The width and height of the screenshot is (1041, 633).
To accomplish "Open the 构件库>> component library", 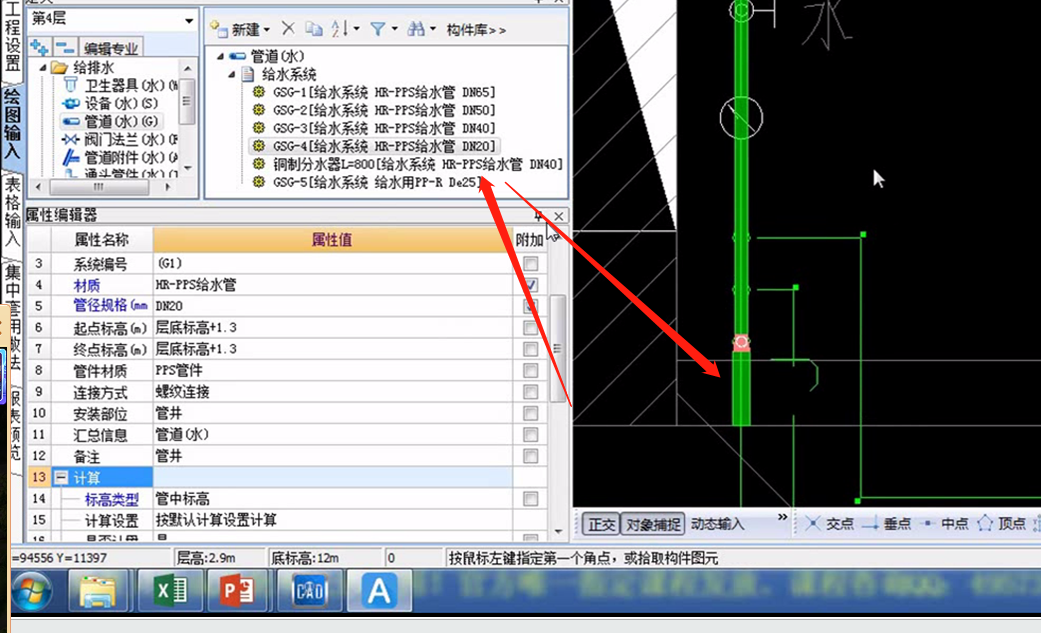I will coord(475,29).
